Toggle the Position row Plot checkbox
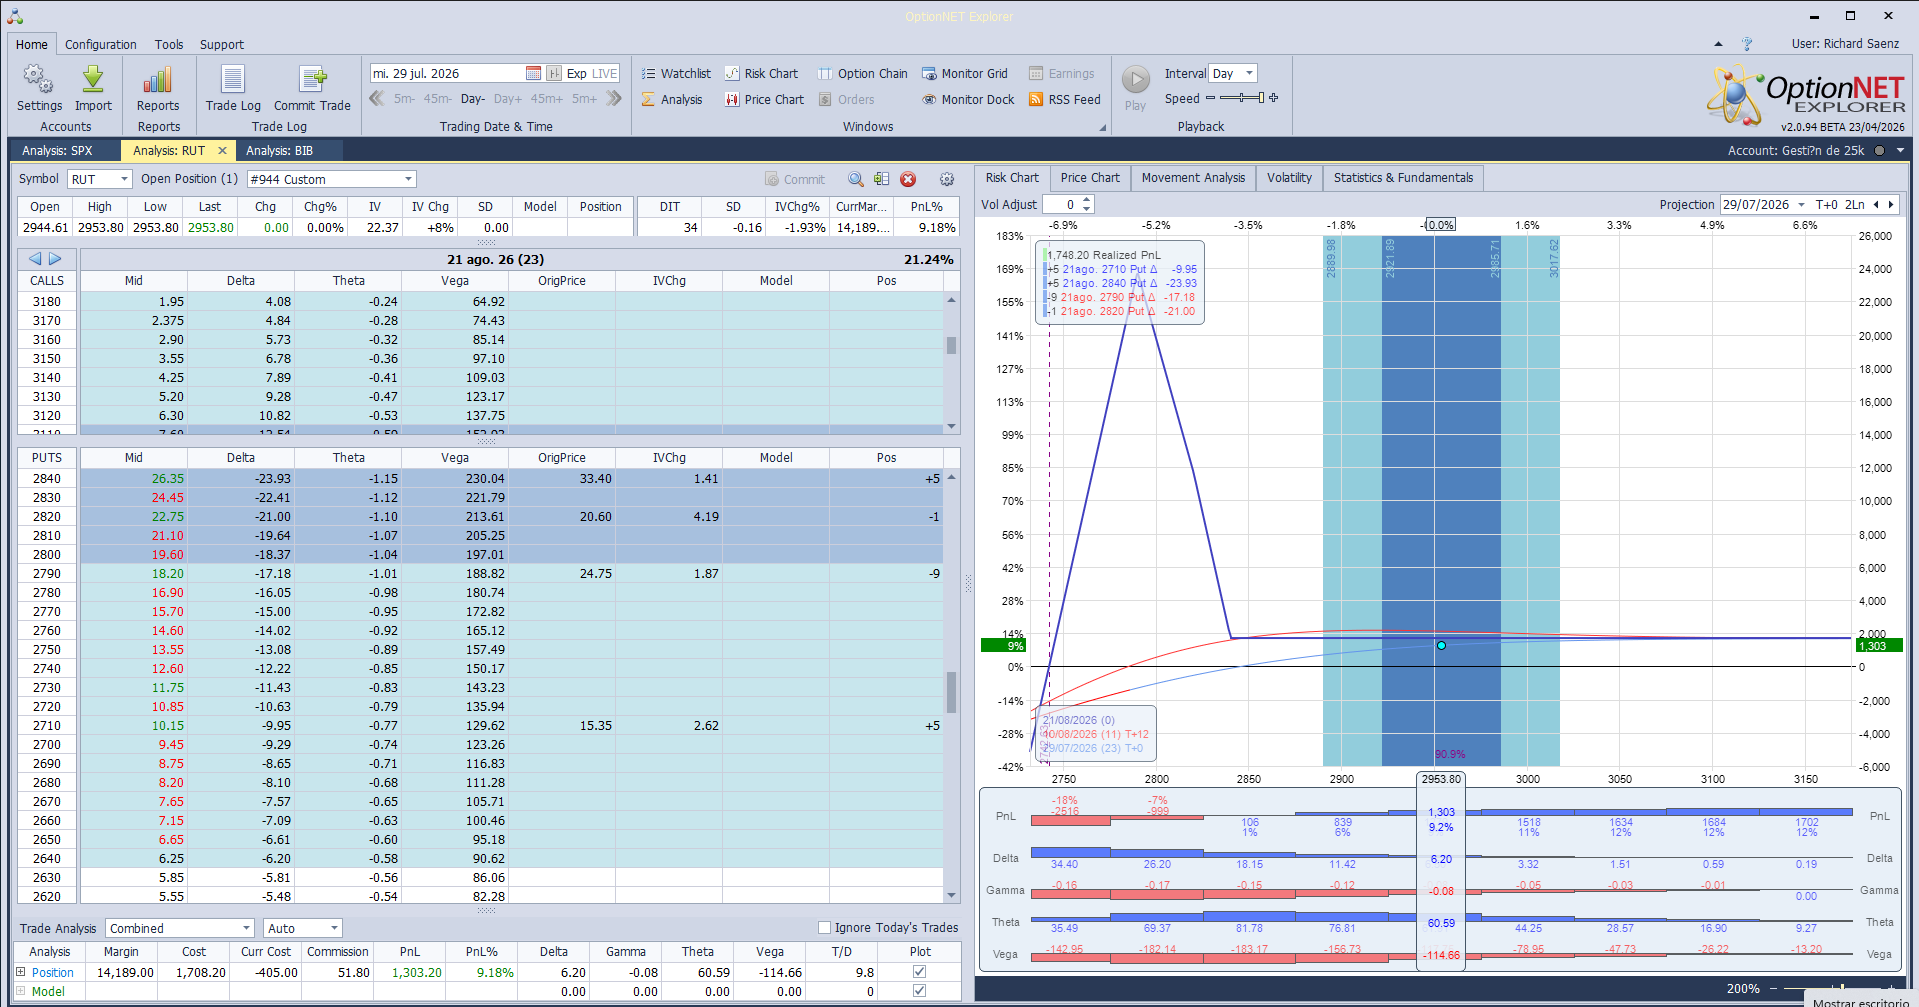The width and height of the screenshot is (1919, 1007). pos(919,972)
